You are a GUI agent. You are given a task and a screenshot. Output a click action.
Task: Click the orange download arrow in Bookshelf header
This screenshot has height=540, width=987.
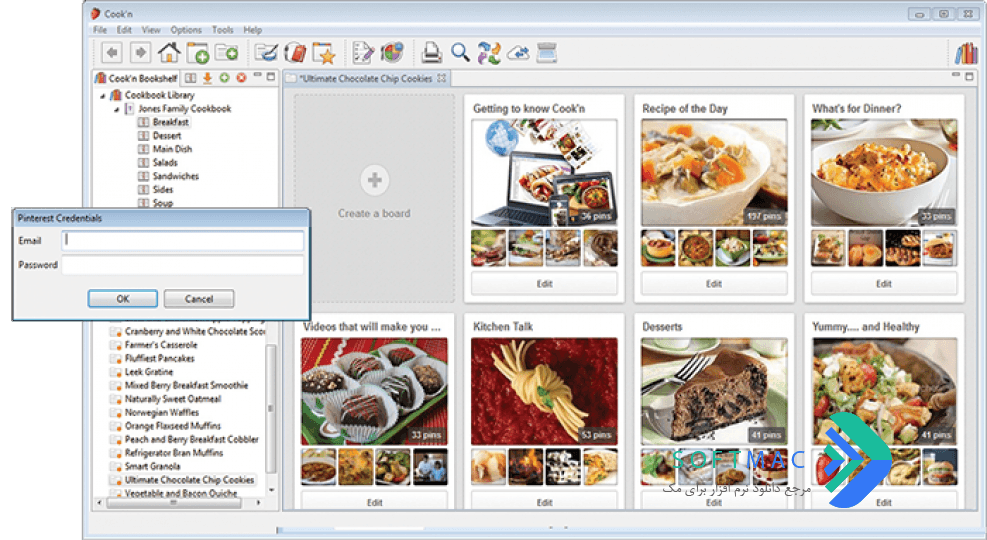pyautogui.click(x=207, y=78)
